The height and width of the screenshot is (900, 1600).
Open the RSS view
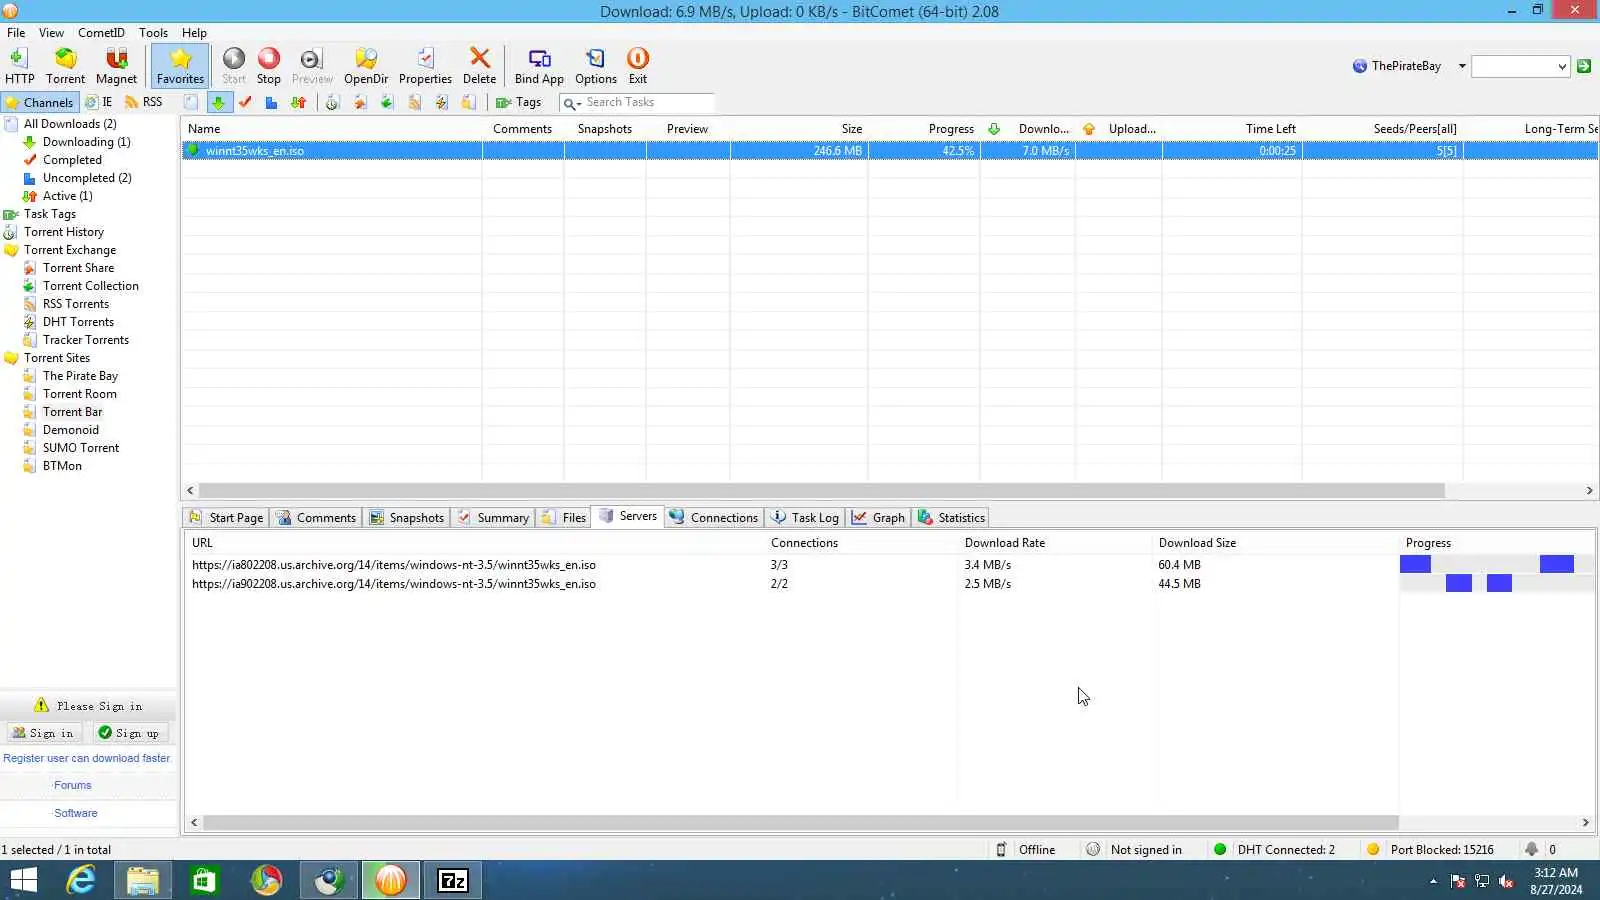(x=143, y=102)
